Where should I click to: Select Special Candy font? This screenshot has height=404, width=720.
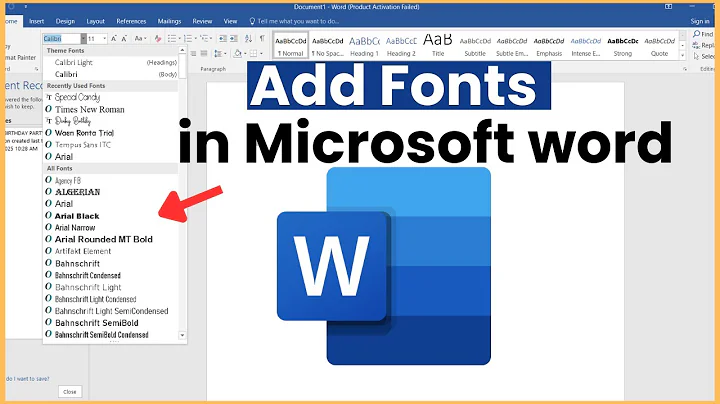coord(111,97)
